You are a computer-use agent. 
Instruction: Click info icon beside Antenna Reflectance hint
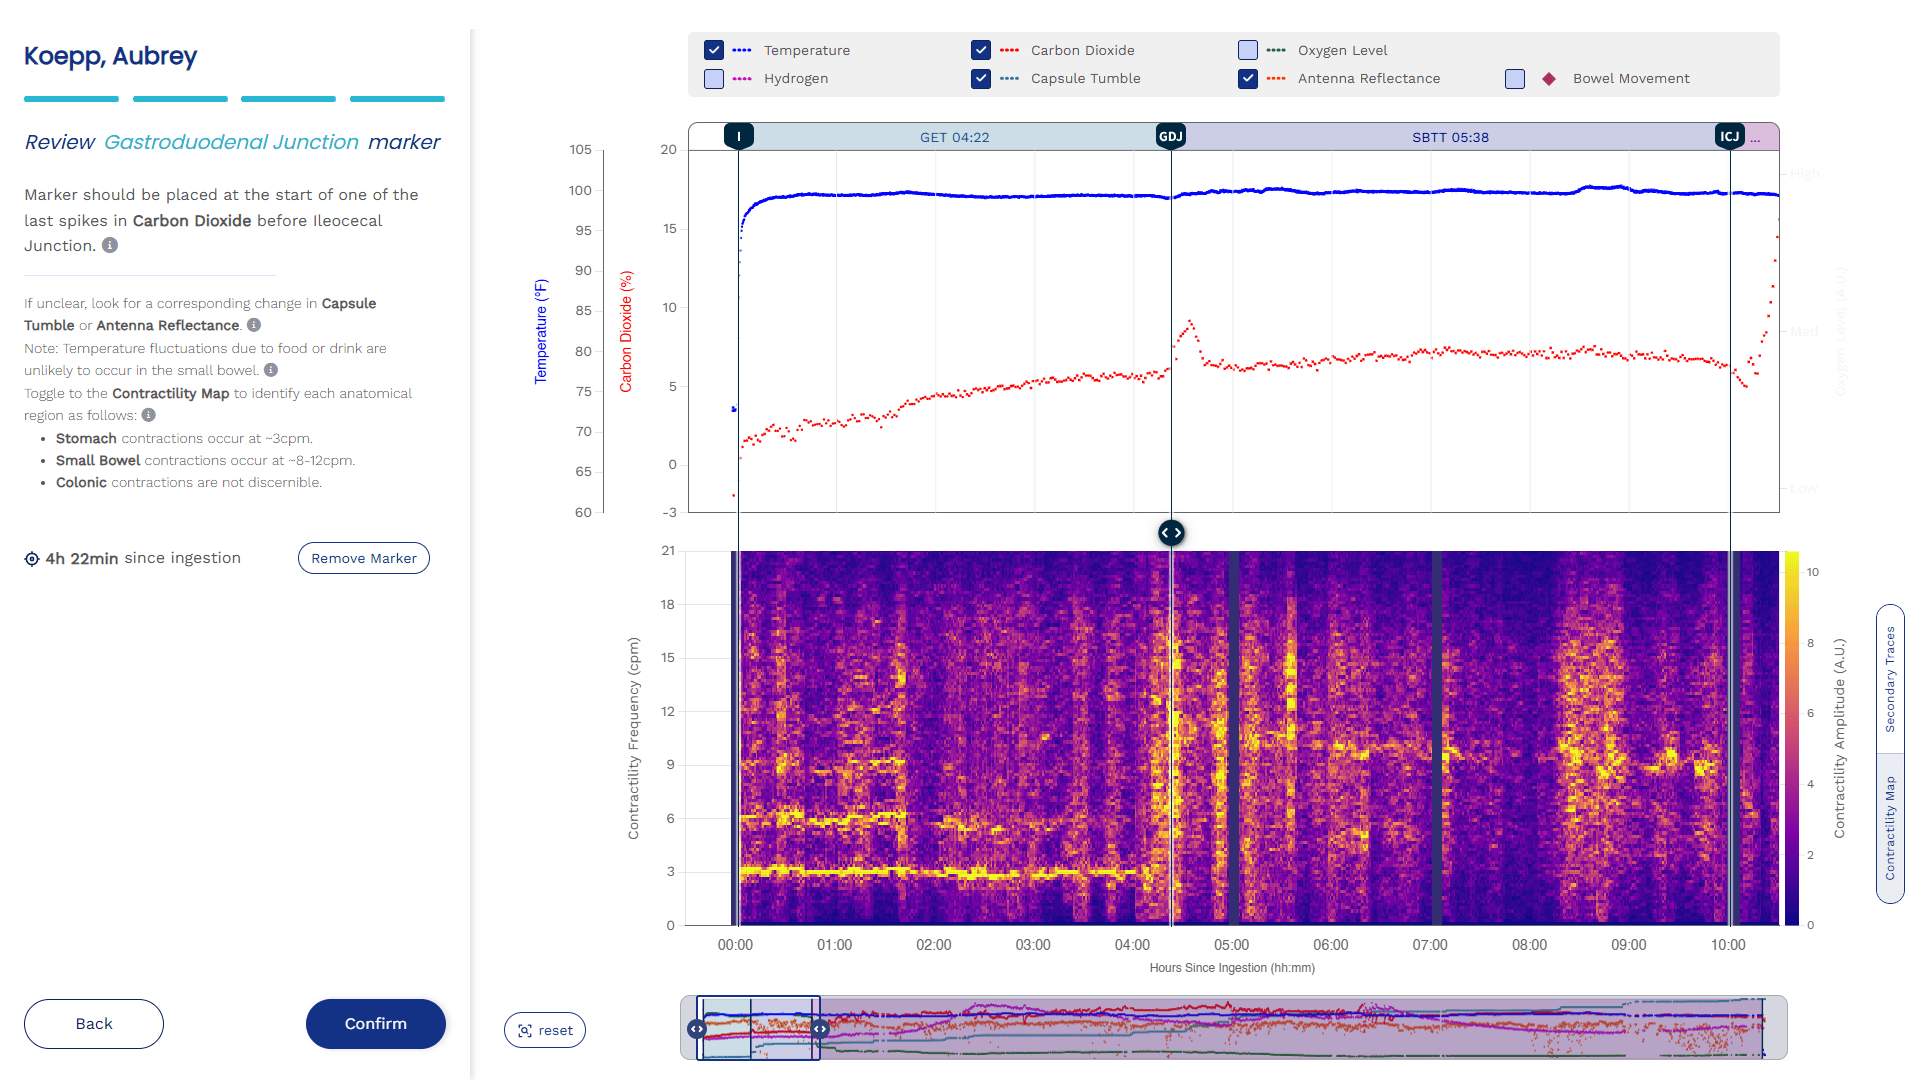(x=254, y=325)
